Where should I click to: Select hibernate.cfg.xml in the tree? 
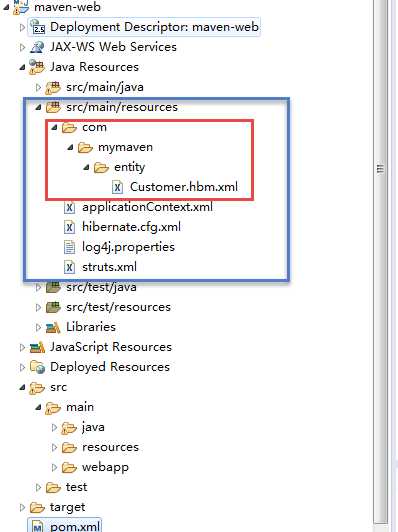[131, 227]
